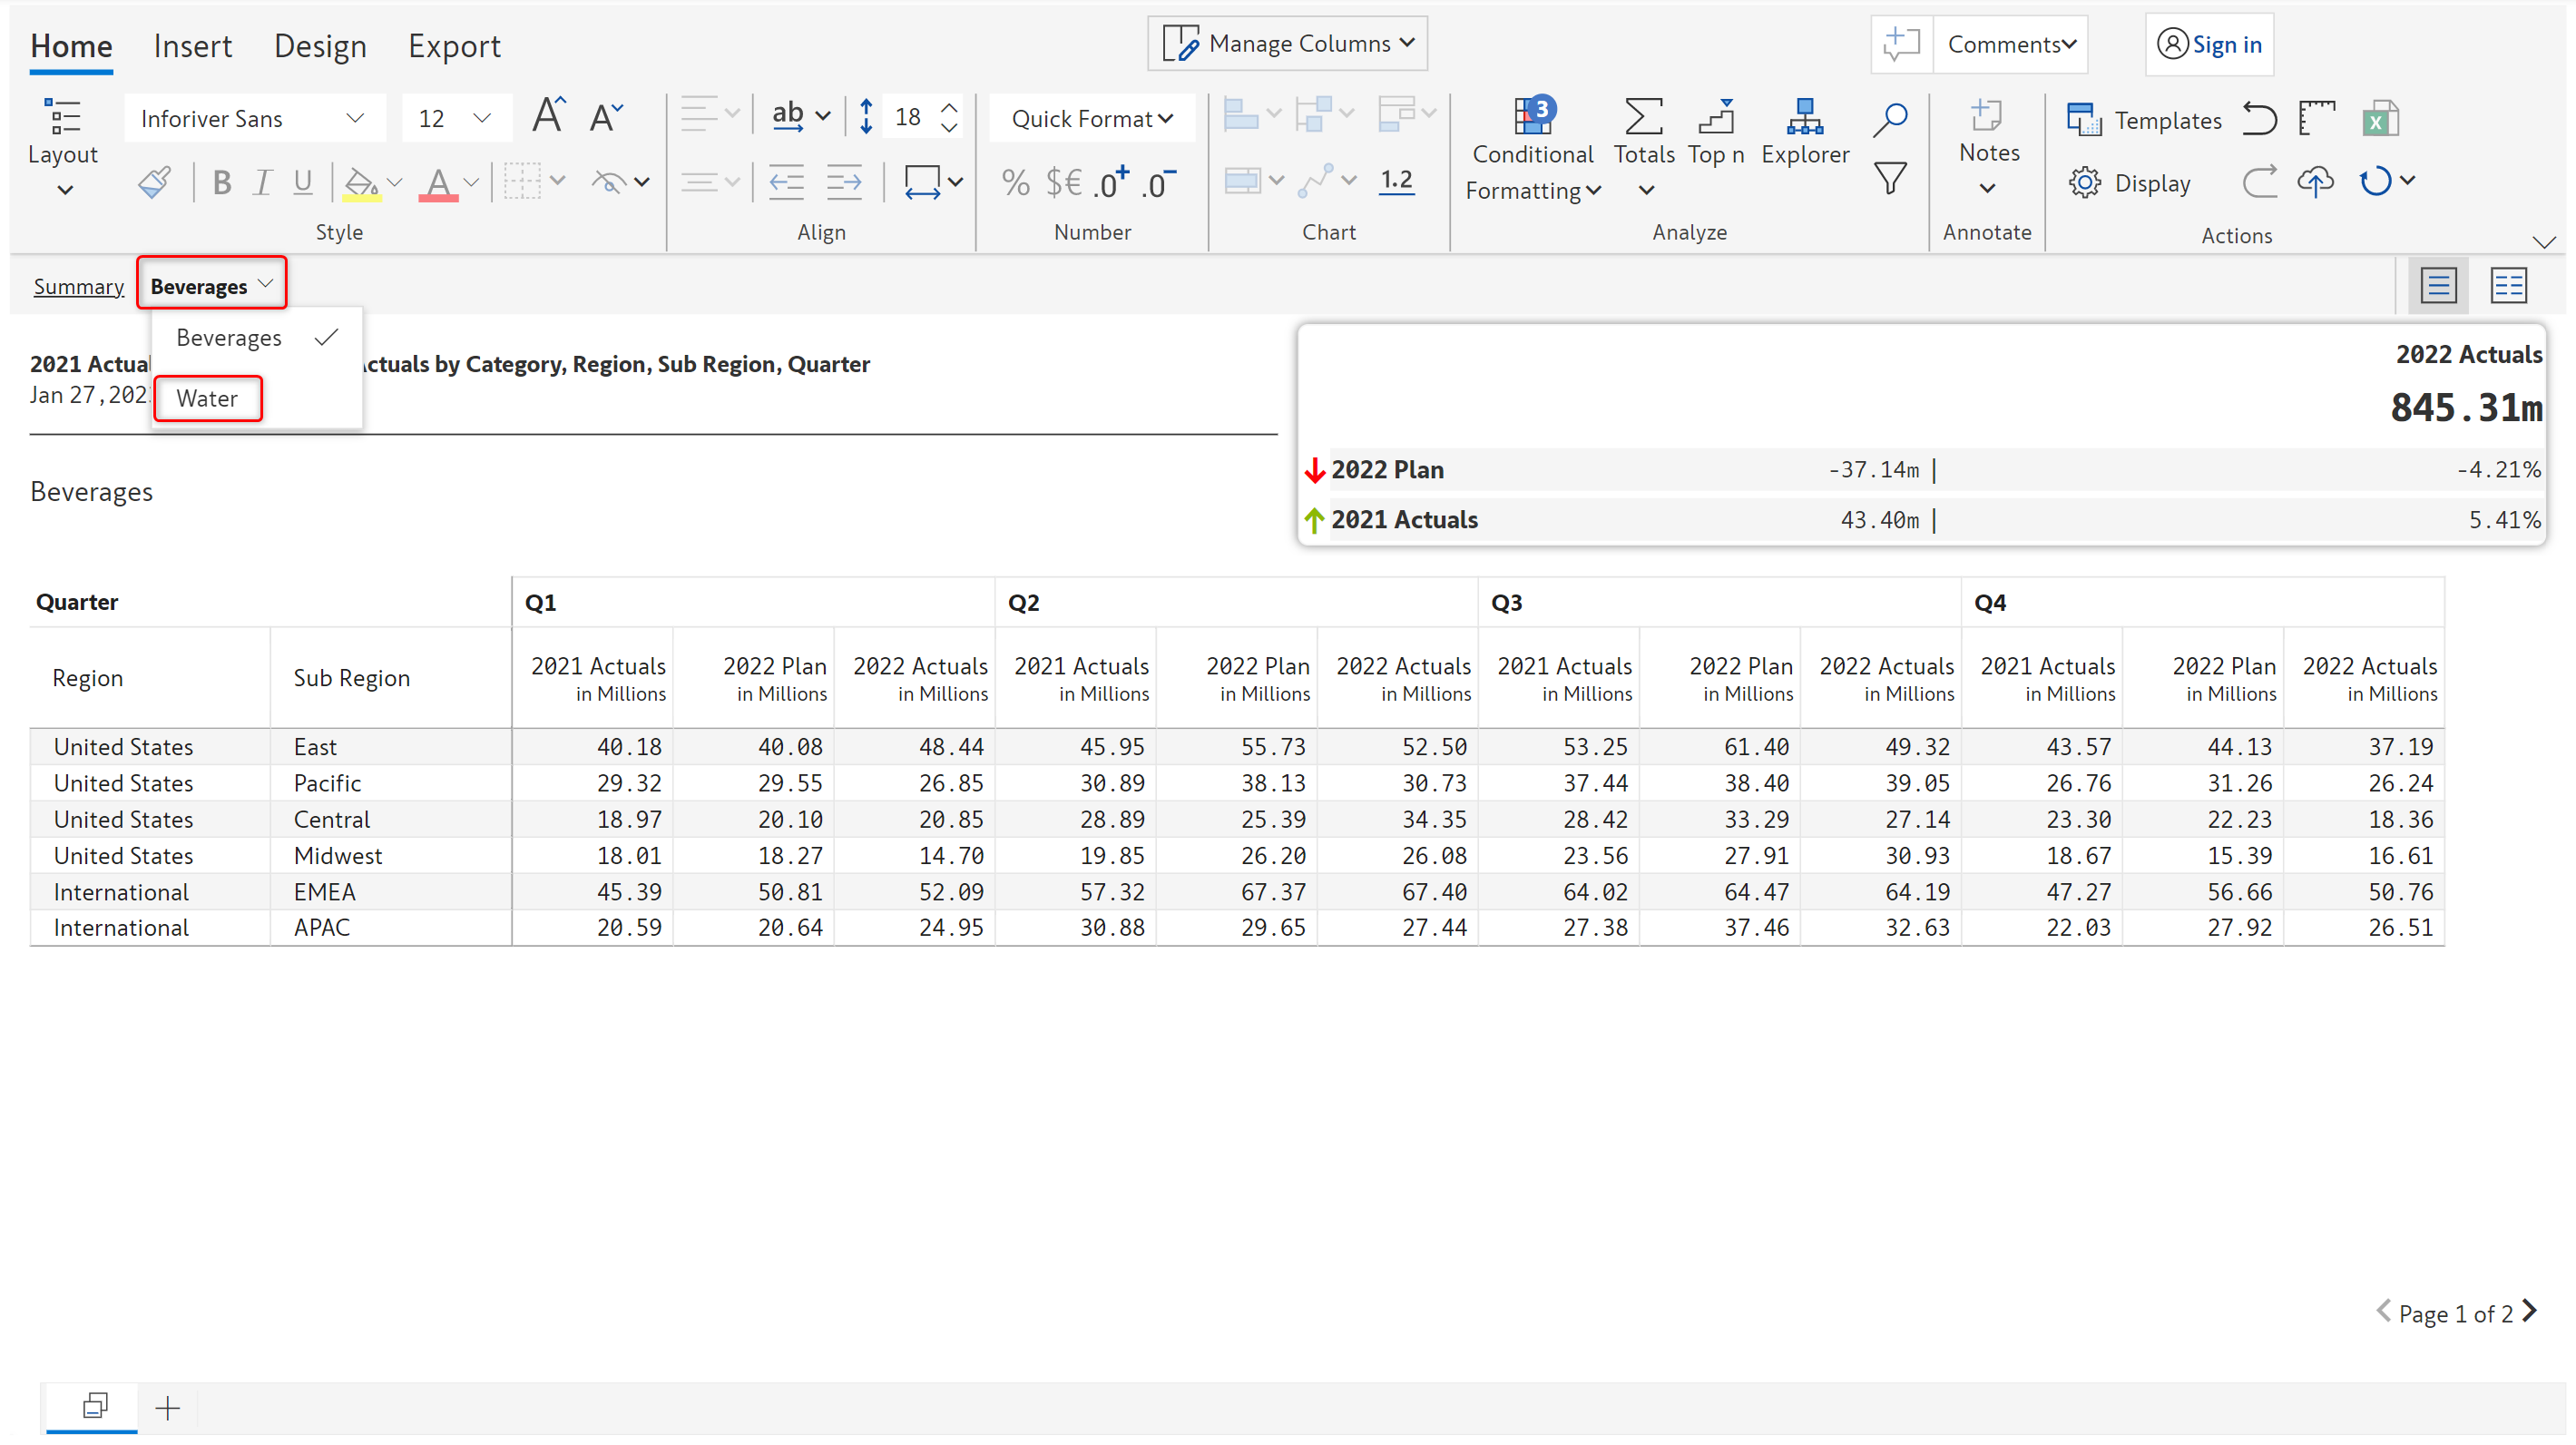Click the Sign in button
The height and width of the screenshot is (1445, 2576).
click(x=2209, y=44)
